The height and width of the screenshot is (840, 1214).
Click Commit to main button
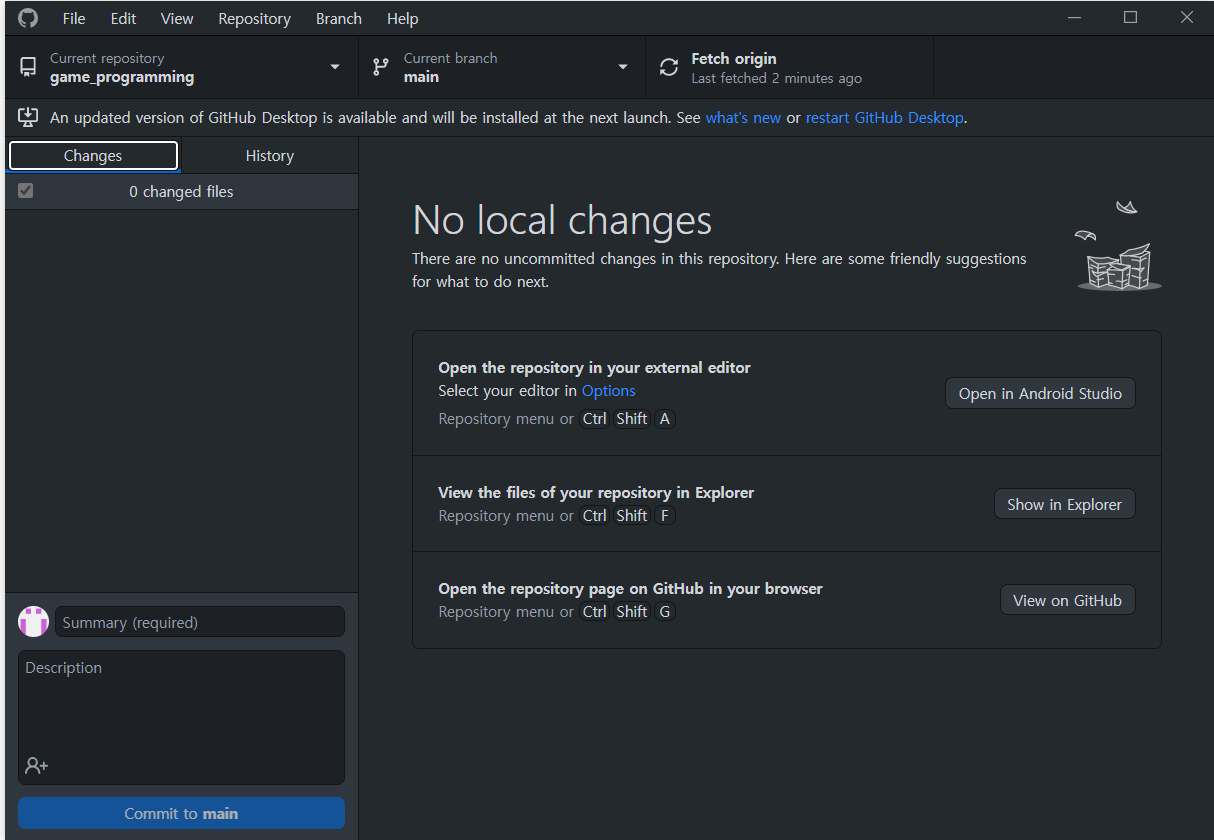coord(181,813)
